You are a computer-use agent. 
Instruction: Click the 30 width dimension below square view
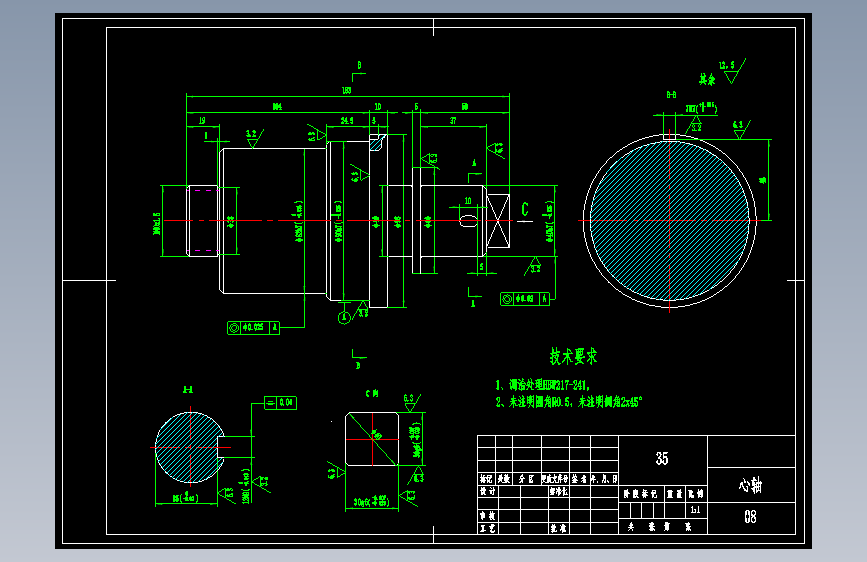[x=372, y=502]
